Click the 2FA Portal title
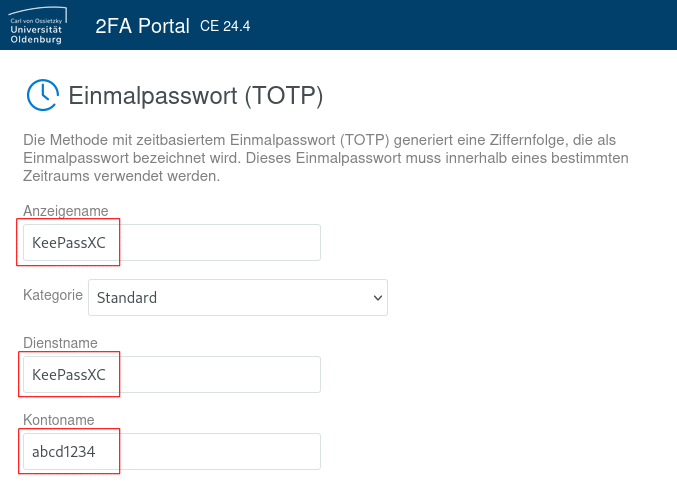The width and height of the screenshot is (677, 485). click(142, 26)
